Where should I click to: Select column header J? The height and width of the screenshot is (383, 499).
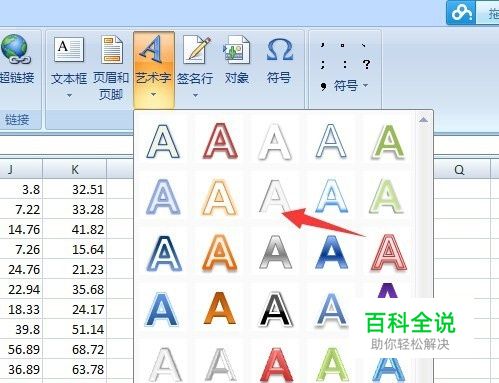(x=21, y=169)
